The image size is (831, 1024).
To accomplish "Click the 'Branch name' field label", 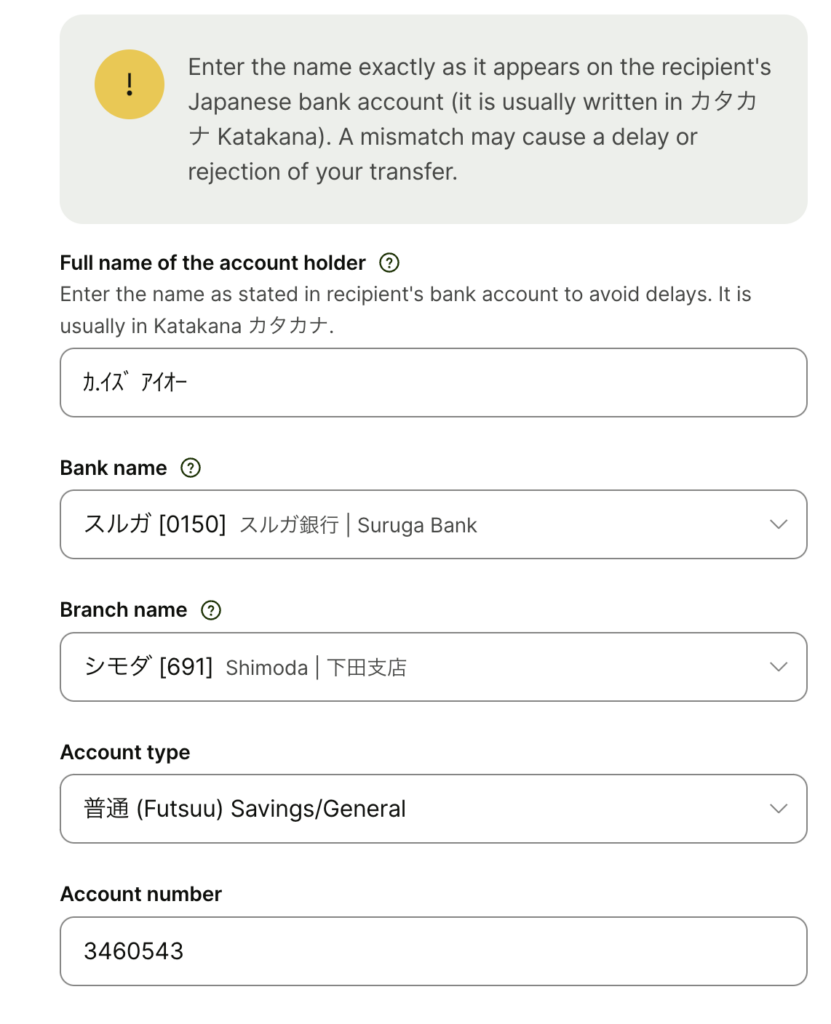I will (123, 610).
